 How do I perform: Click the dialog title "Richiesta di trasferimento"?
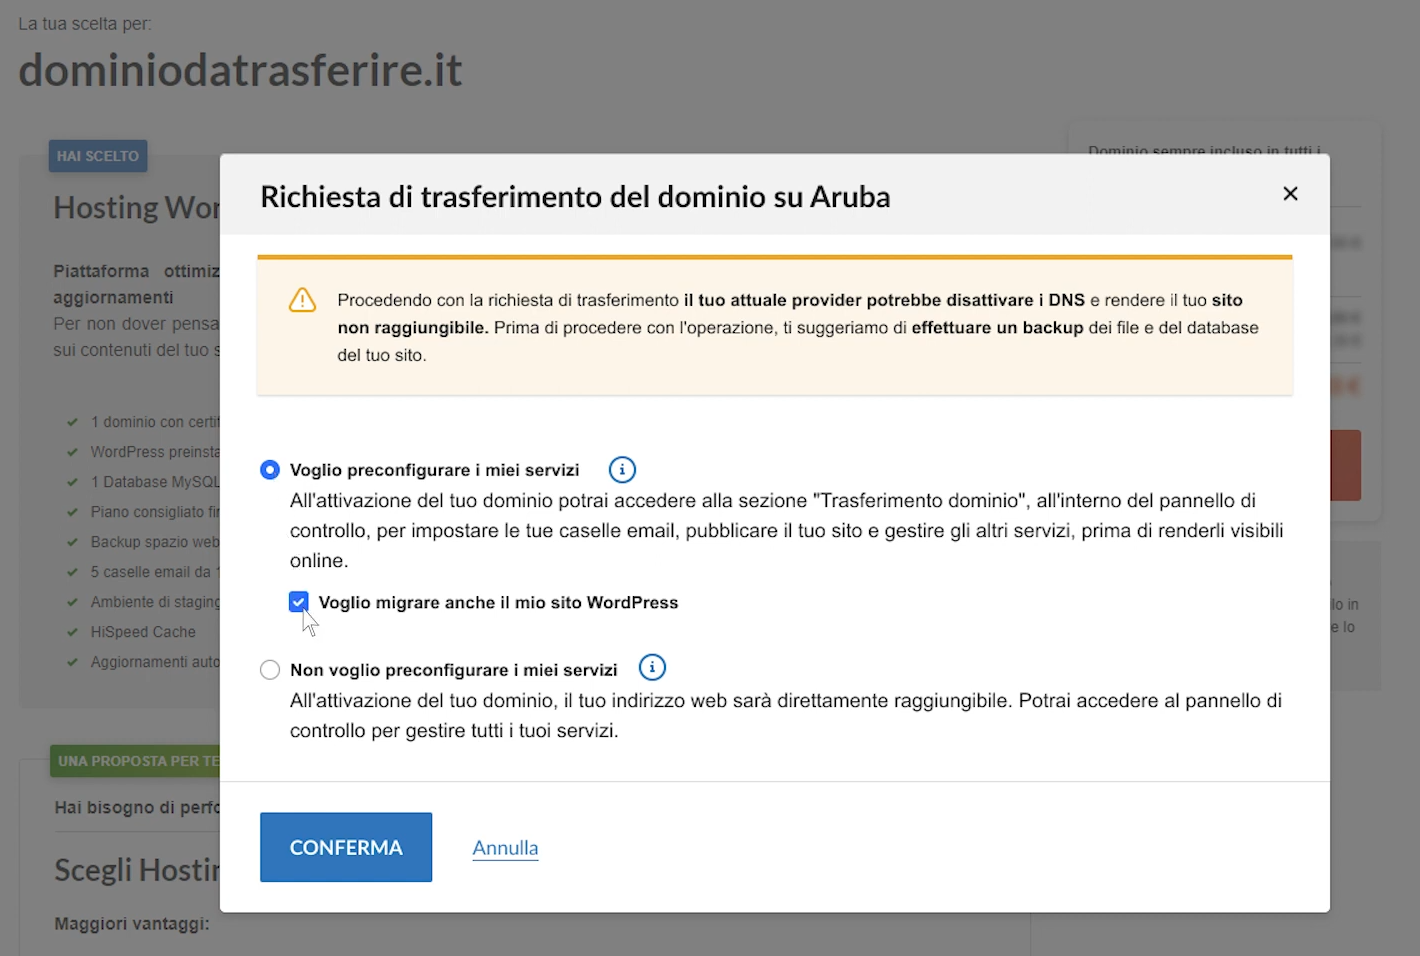(575, 197)
